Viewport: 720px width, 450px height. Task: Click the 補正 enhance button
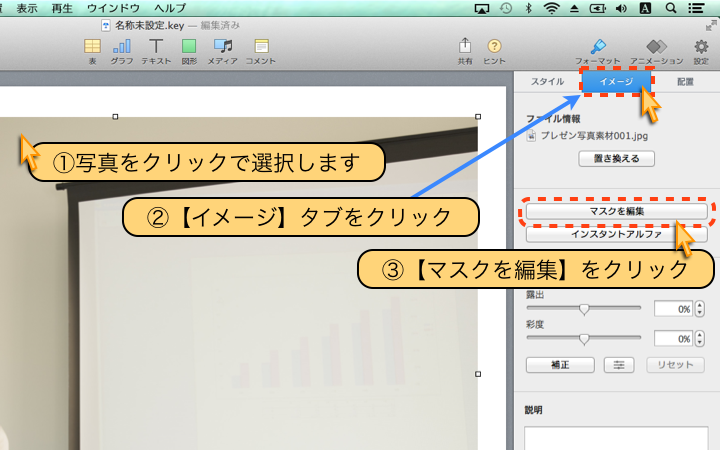coord(560,365)
